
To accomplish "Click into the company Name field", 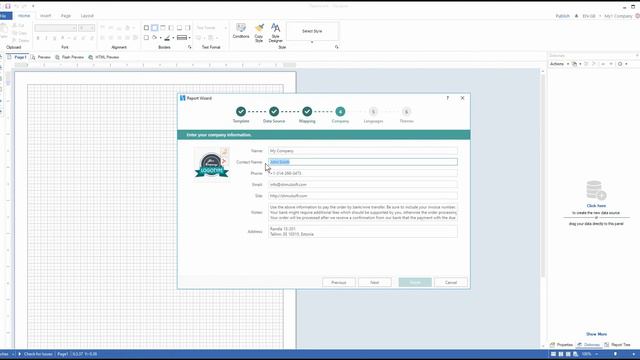I will point(362,151).
